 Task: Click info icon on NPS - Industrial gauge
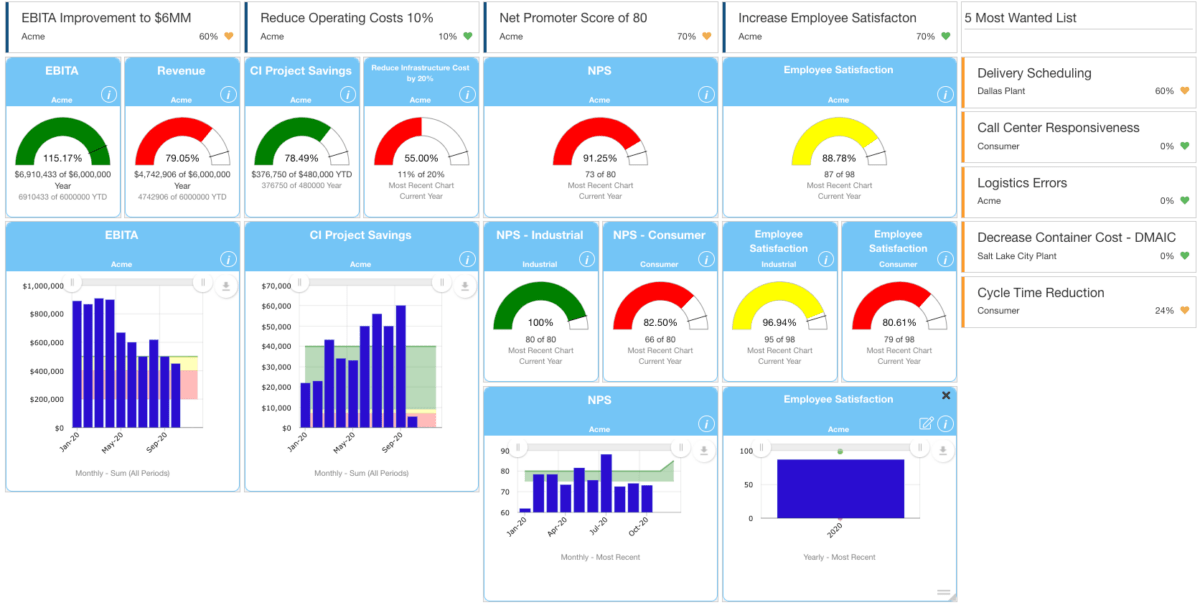[x=587, y=259]
